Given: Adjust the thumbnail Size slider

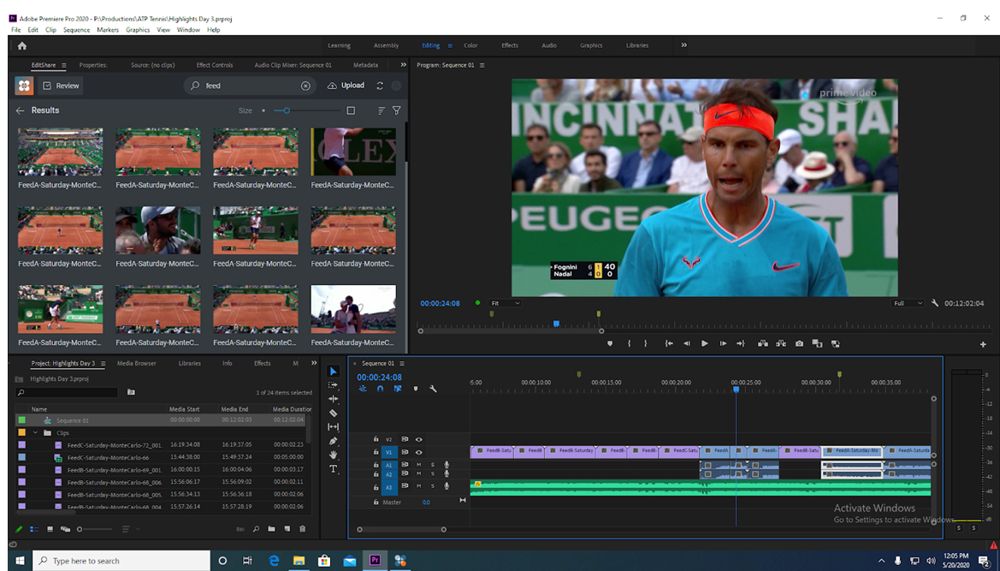Looking at the screenshot, I should pos(287,110).
